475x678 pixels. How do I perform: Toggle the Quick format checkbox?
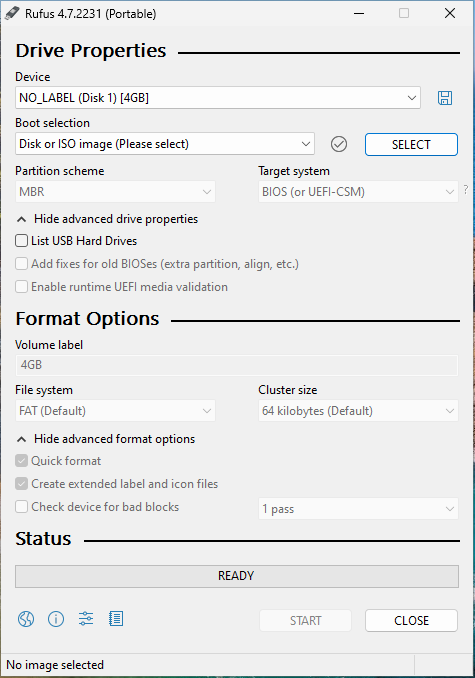tap(22, 461)
